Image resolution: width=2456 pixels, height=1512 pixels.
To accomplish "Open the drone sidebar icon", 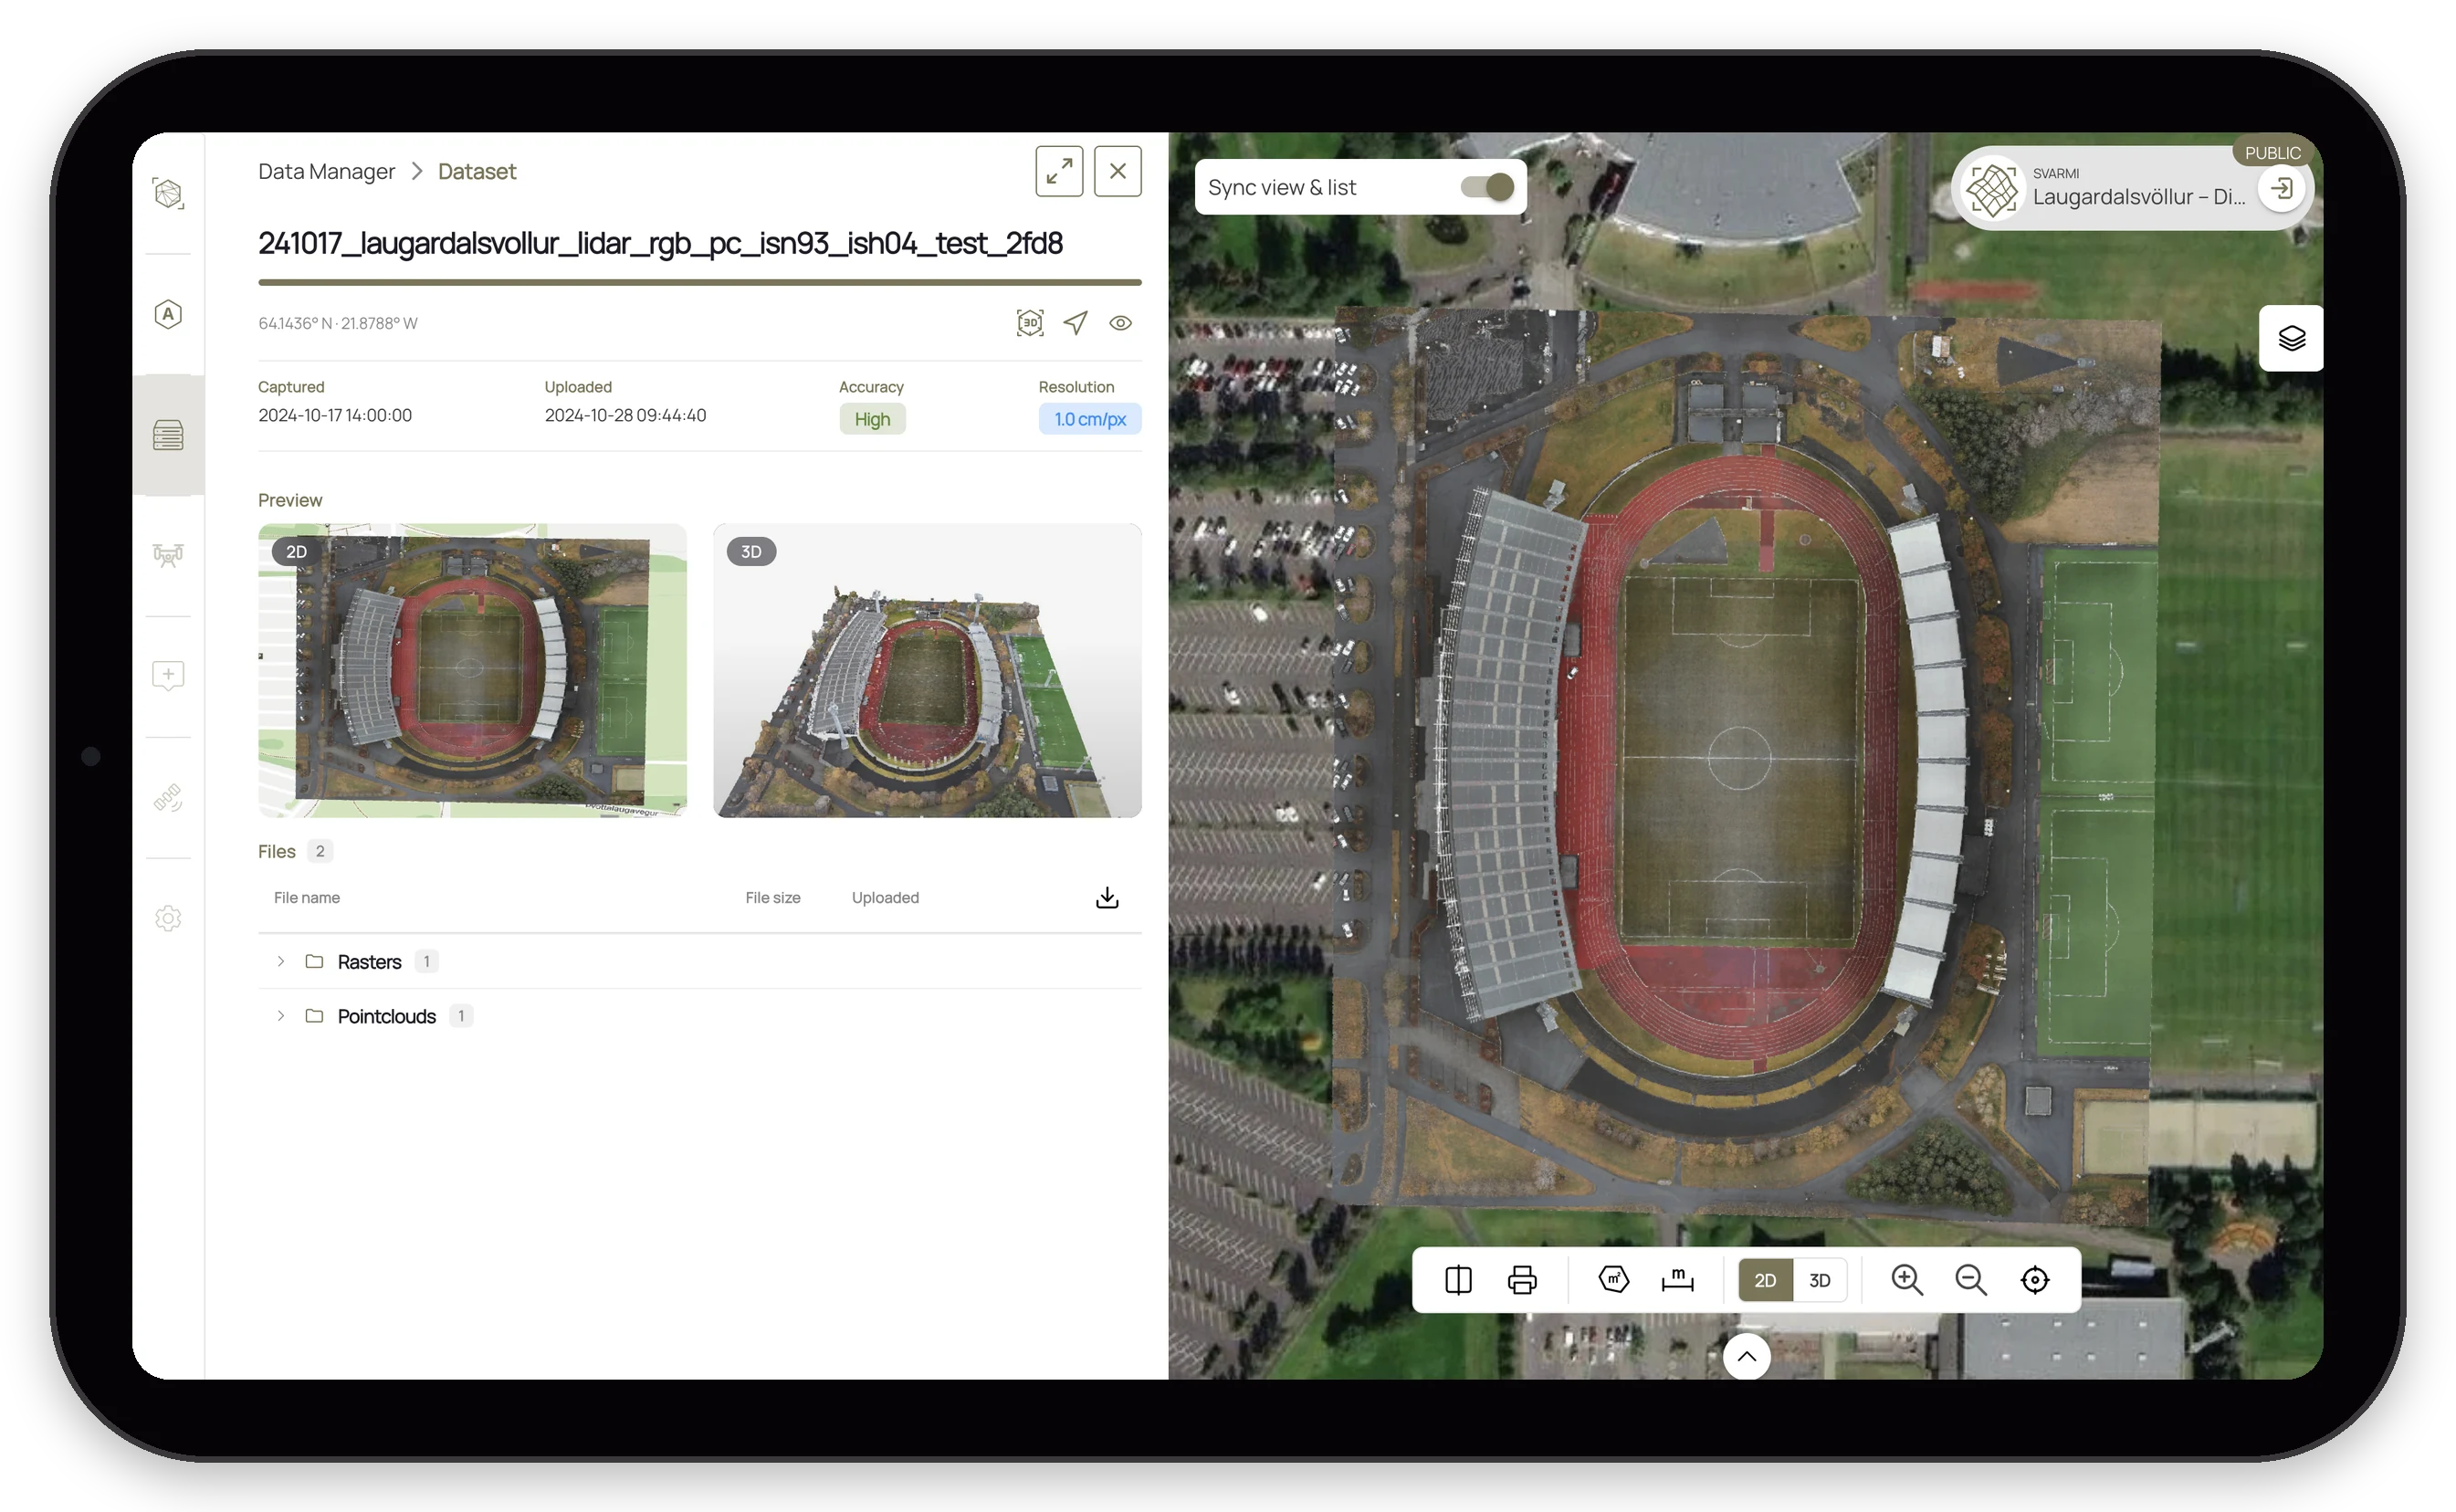I will [168, 555].
